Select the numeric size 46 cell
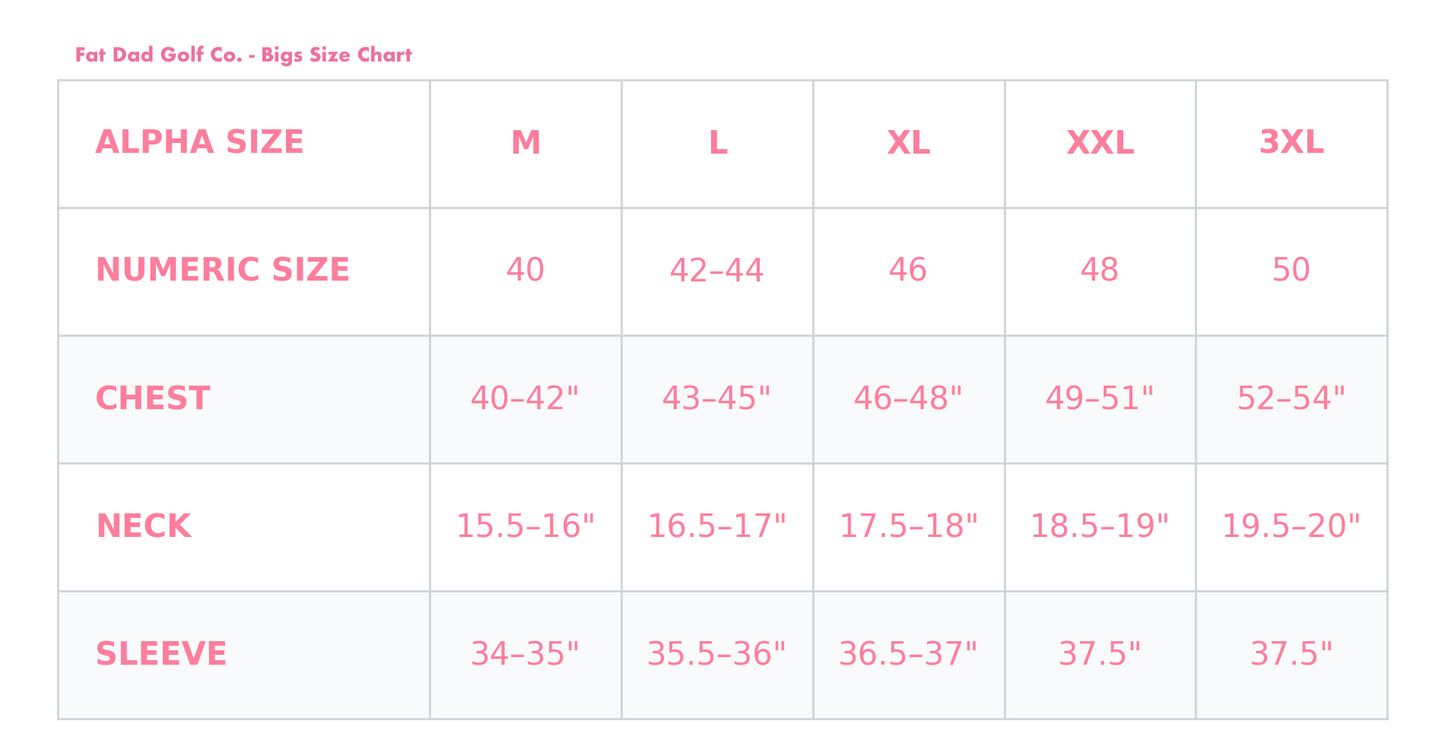 coord(908,270)
